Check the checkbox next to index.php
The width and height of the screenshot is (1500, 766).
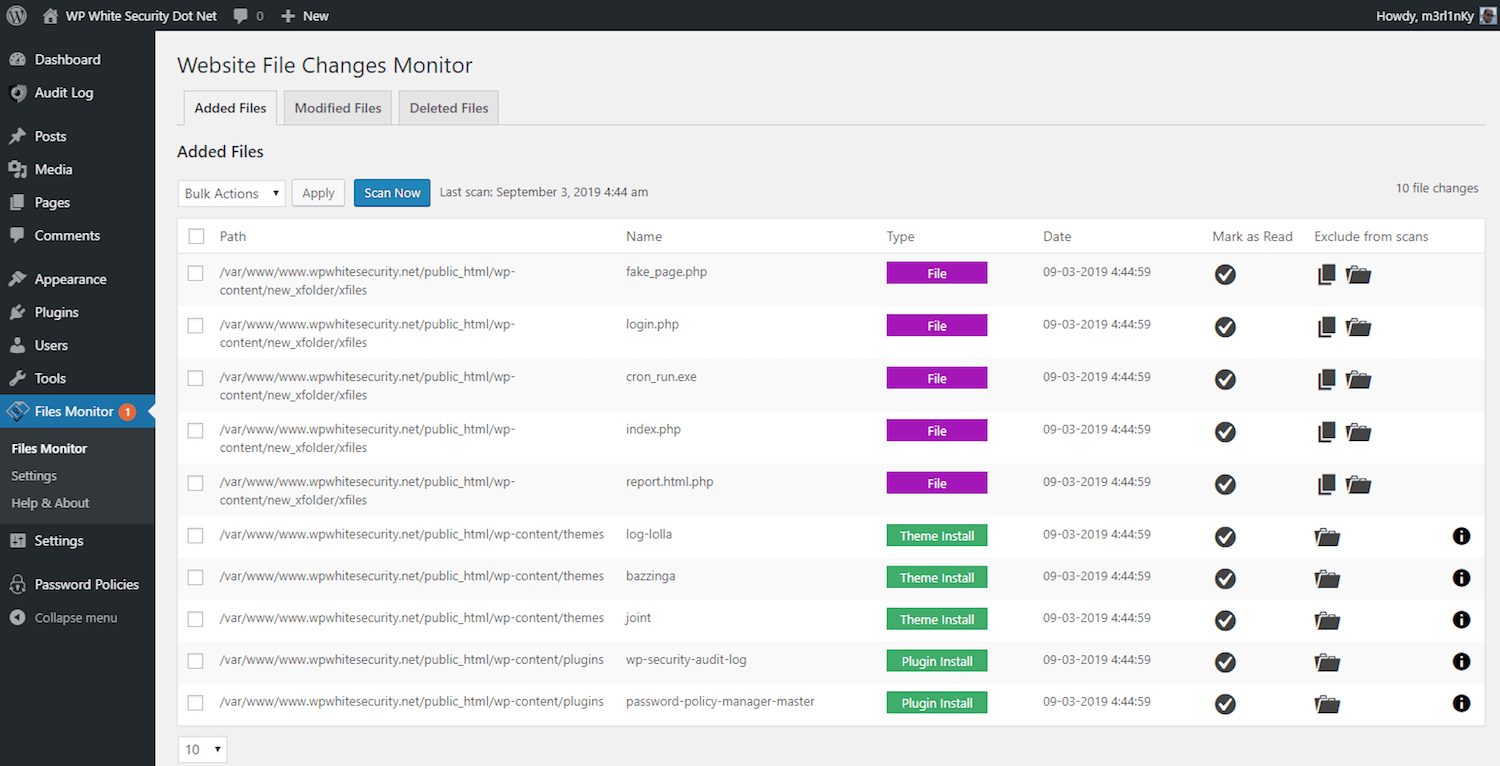(195, 429)
